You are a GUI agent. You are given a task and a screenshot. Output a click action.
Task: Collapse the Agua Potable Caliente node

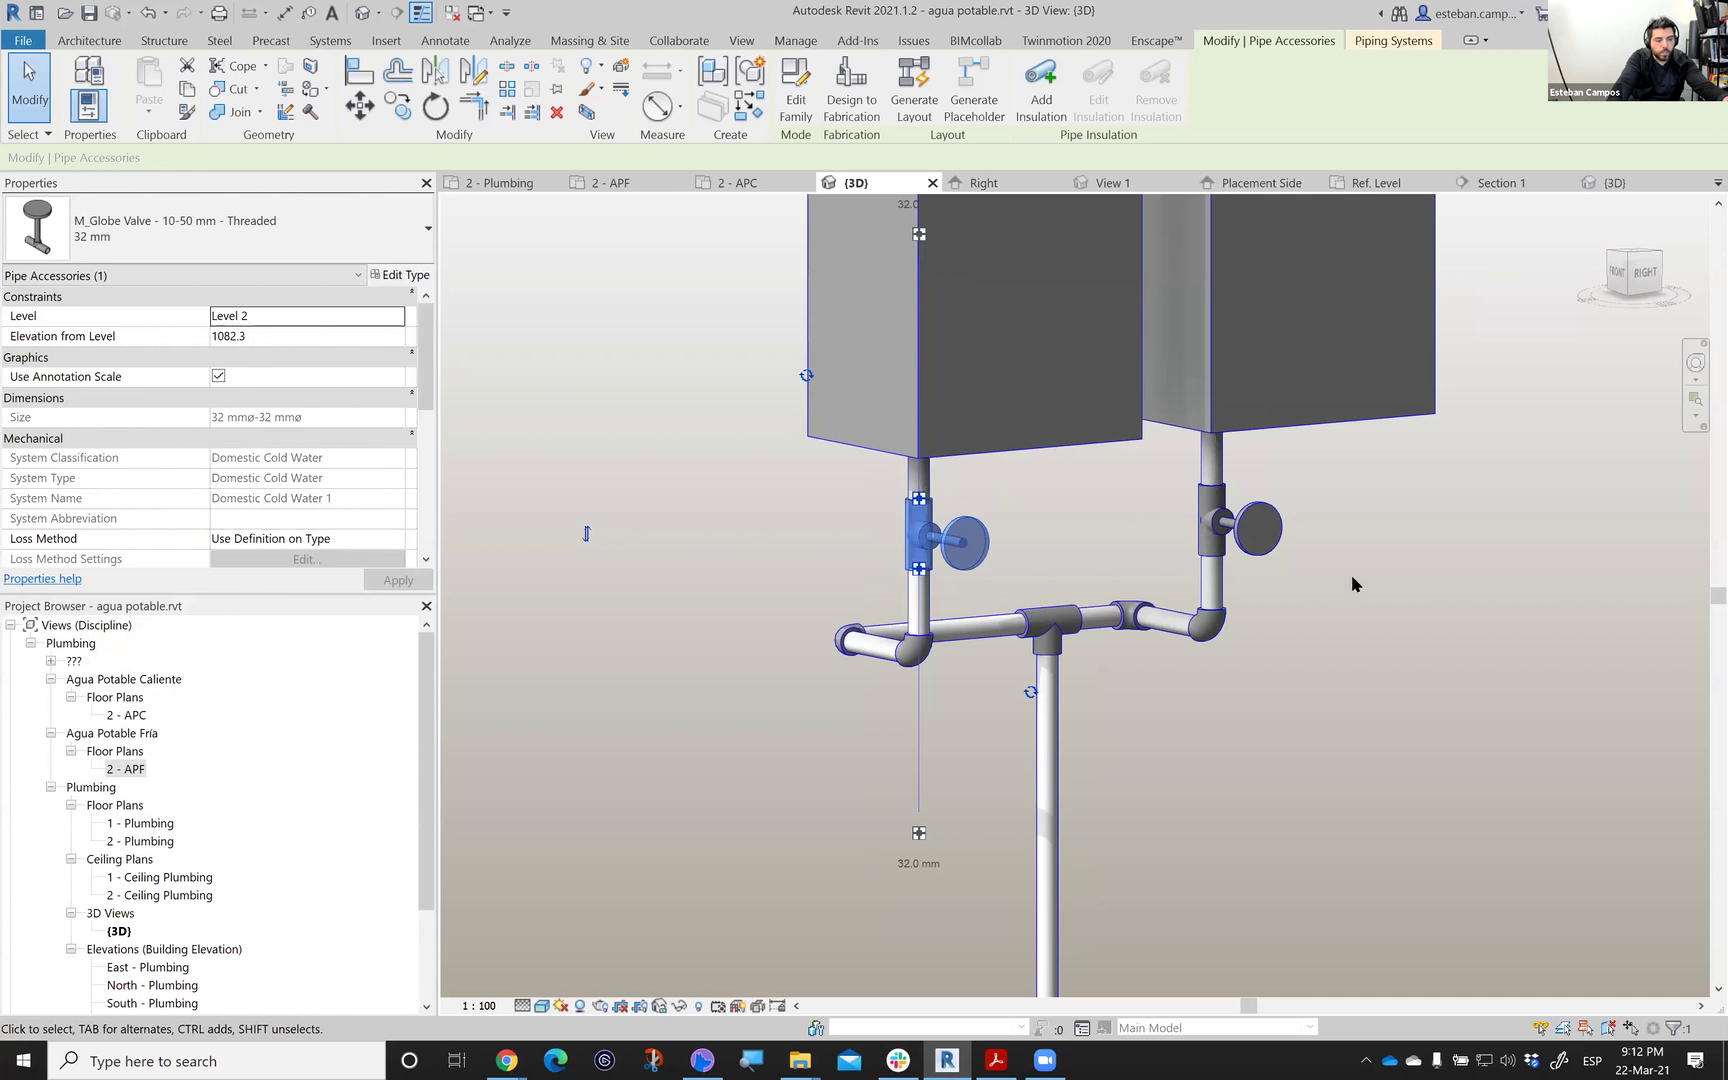51,679
